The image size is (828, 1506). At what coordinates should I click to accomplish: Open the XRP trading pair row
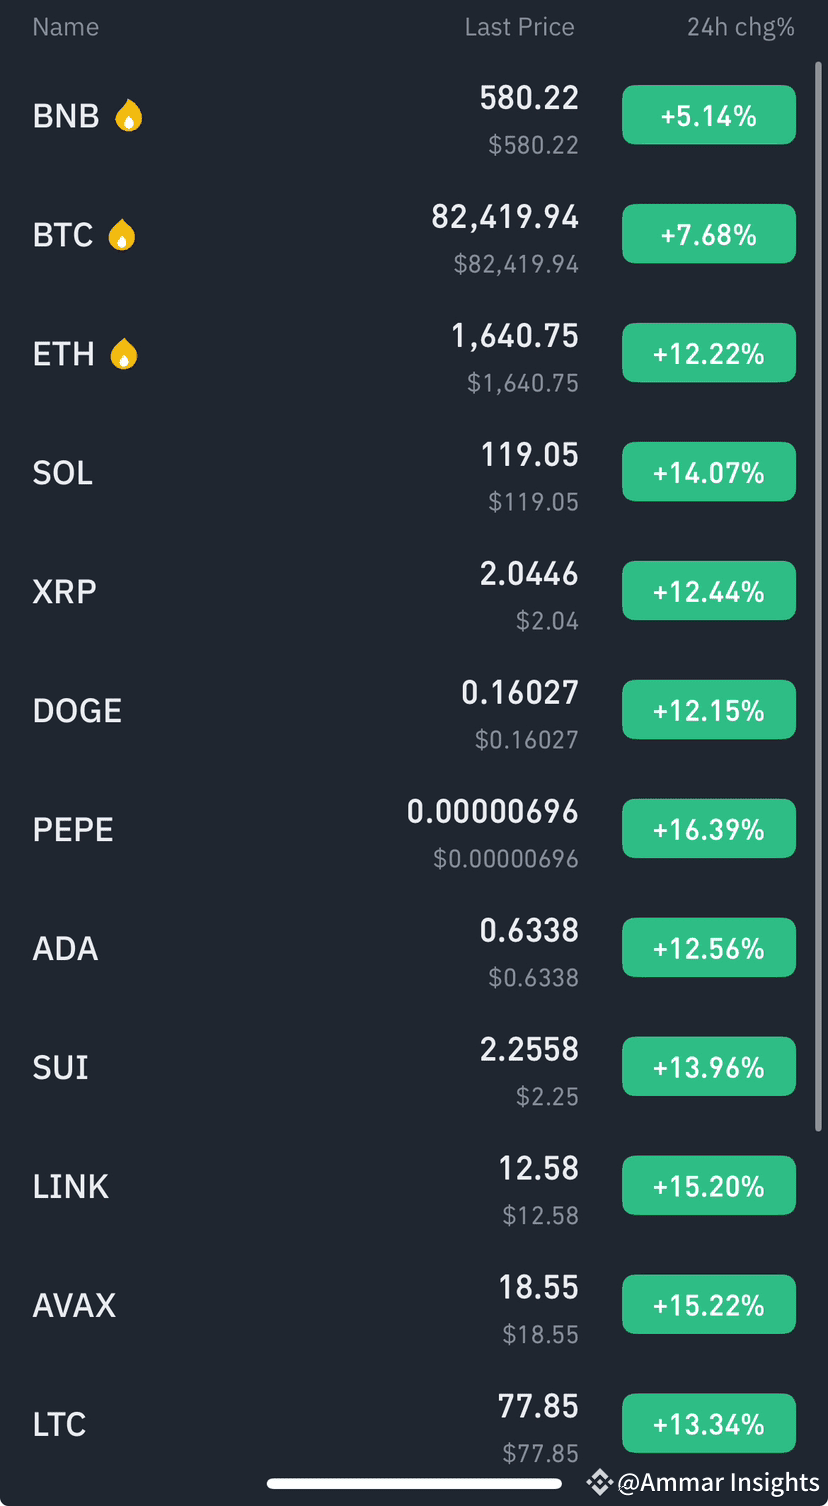click(x=414, y=592)
